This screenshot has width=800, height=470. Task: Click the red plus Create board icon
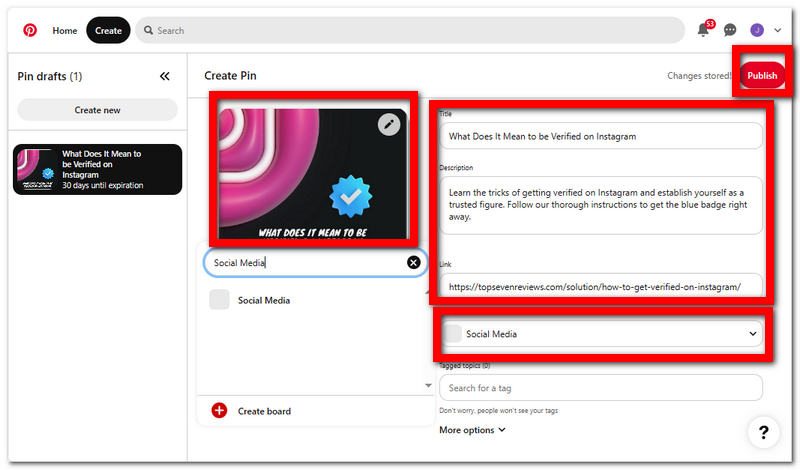coord(219,411)
